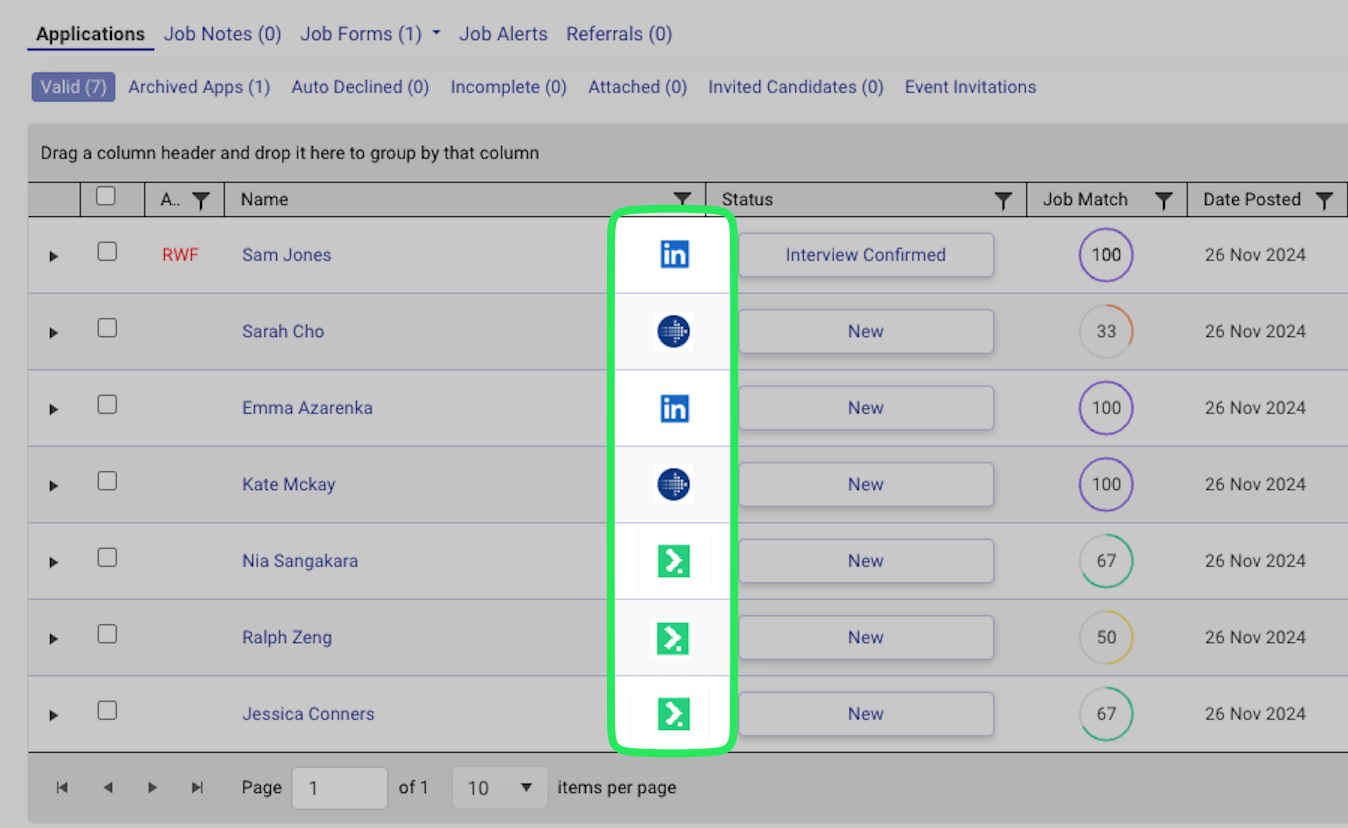This screenshot has width=1348, height=828.
Task: Click the green source icon for Jessica Conners
Action: (674, 714)
